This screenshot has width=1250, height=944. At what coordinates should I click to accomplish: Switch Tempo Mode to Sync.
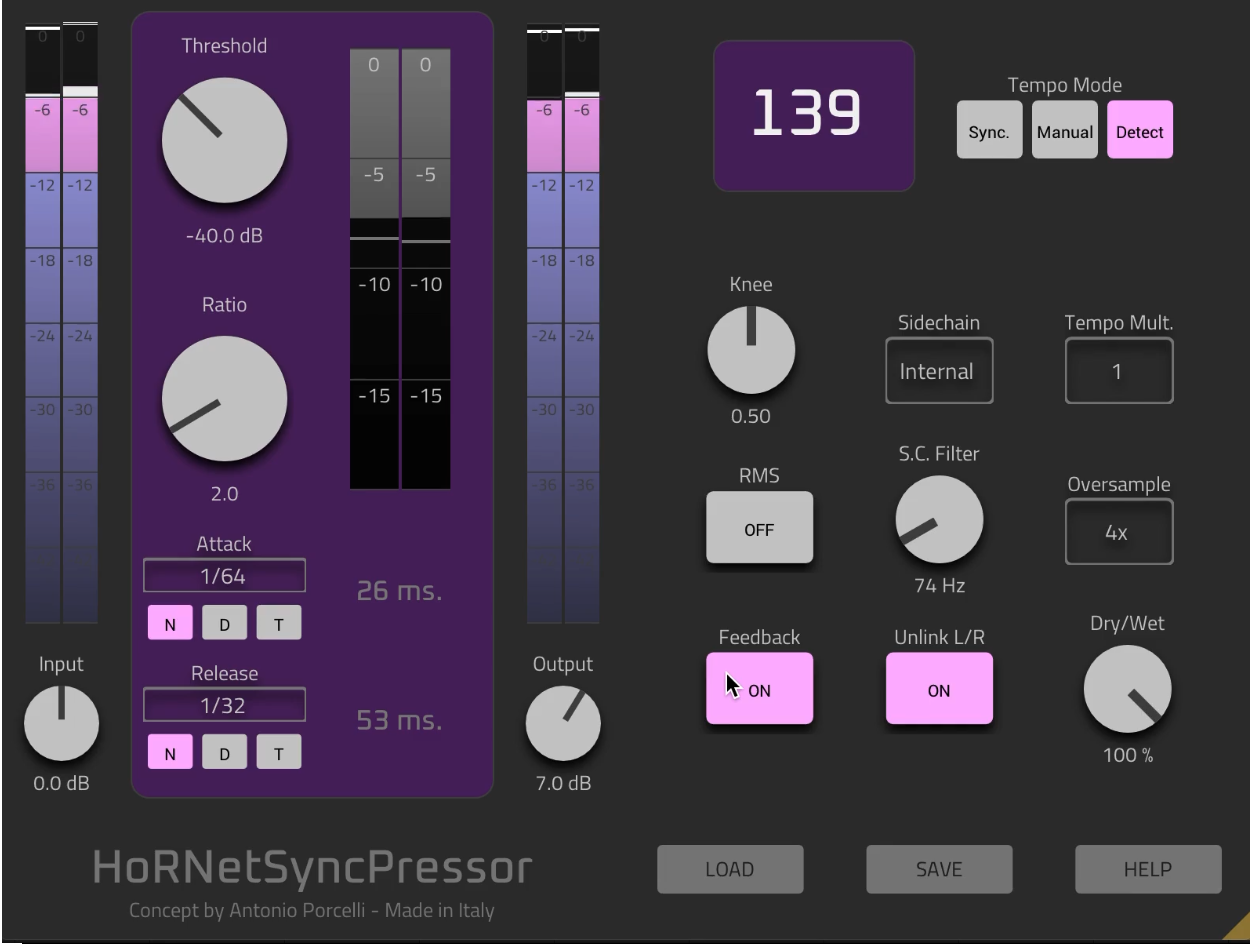[x=989, y=130]
